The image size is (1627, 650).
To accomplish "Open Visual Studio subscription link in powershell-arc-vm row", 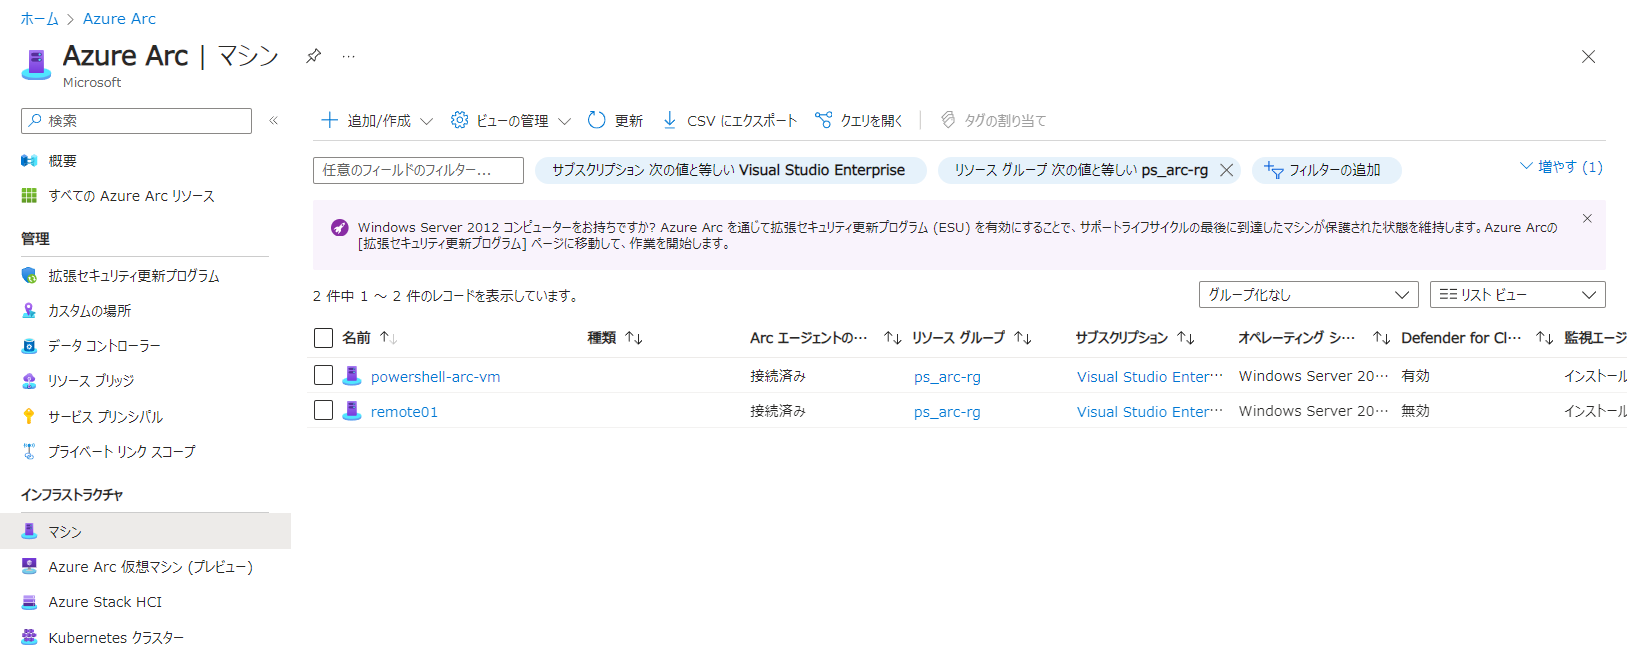I will click(x=1150, y=377).
